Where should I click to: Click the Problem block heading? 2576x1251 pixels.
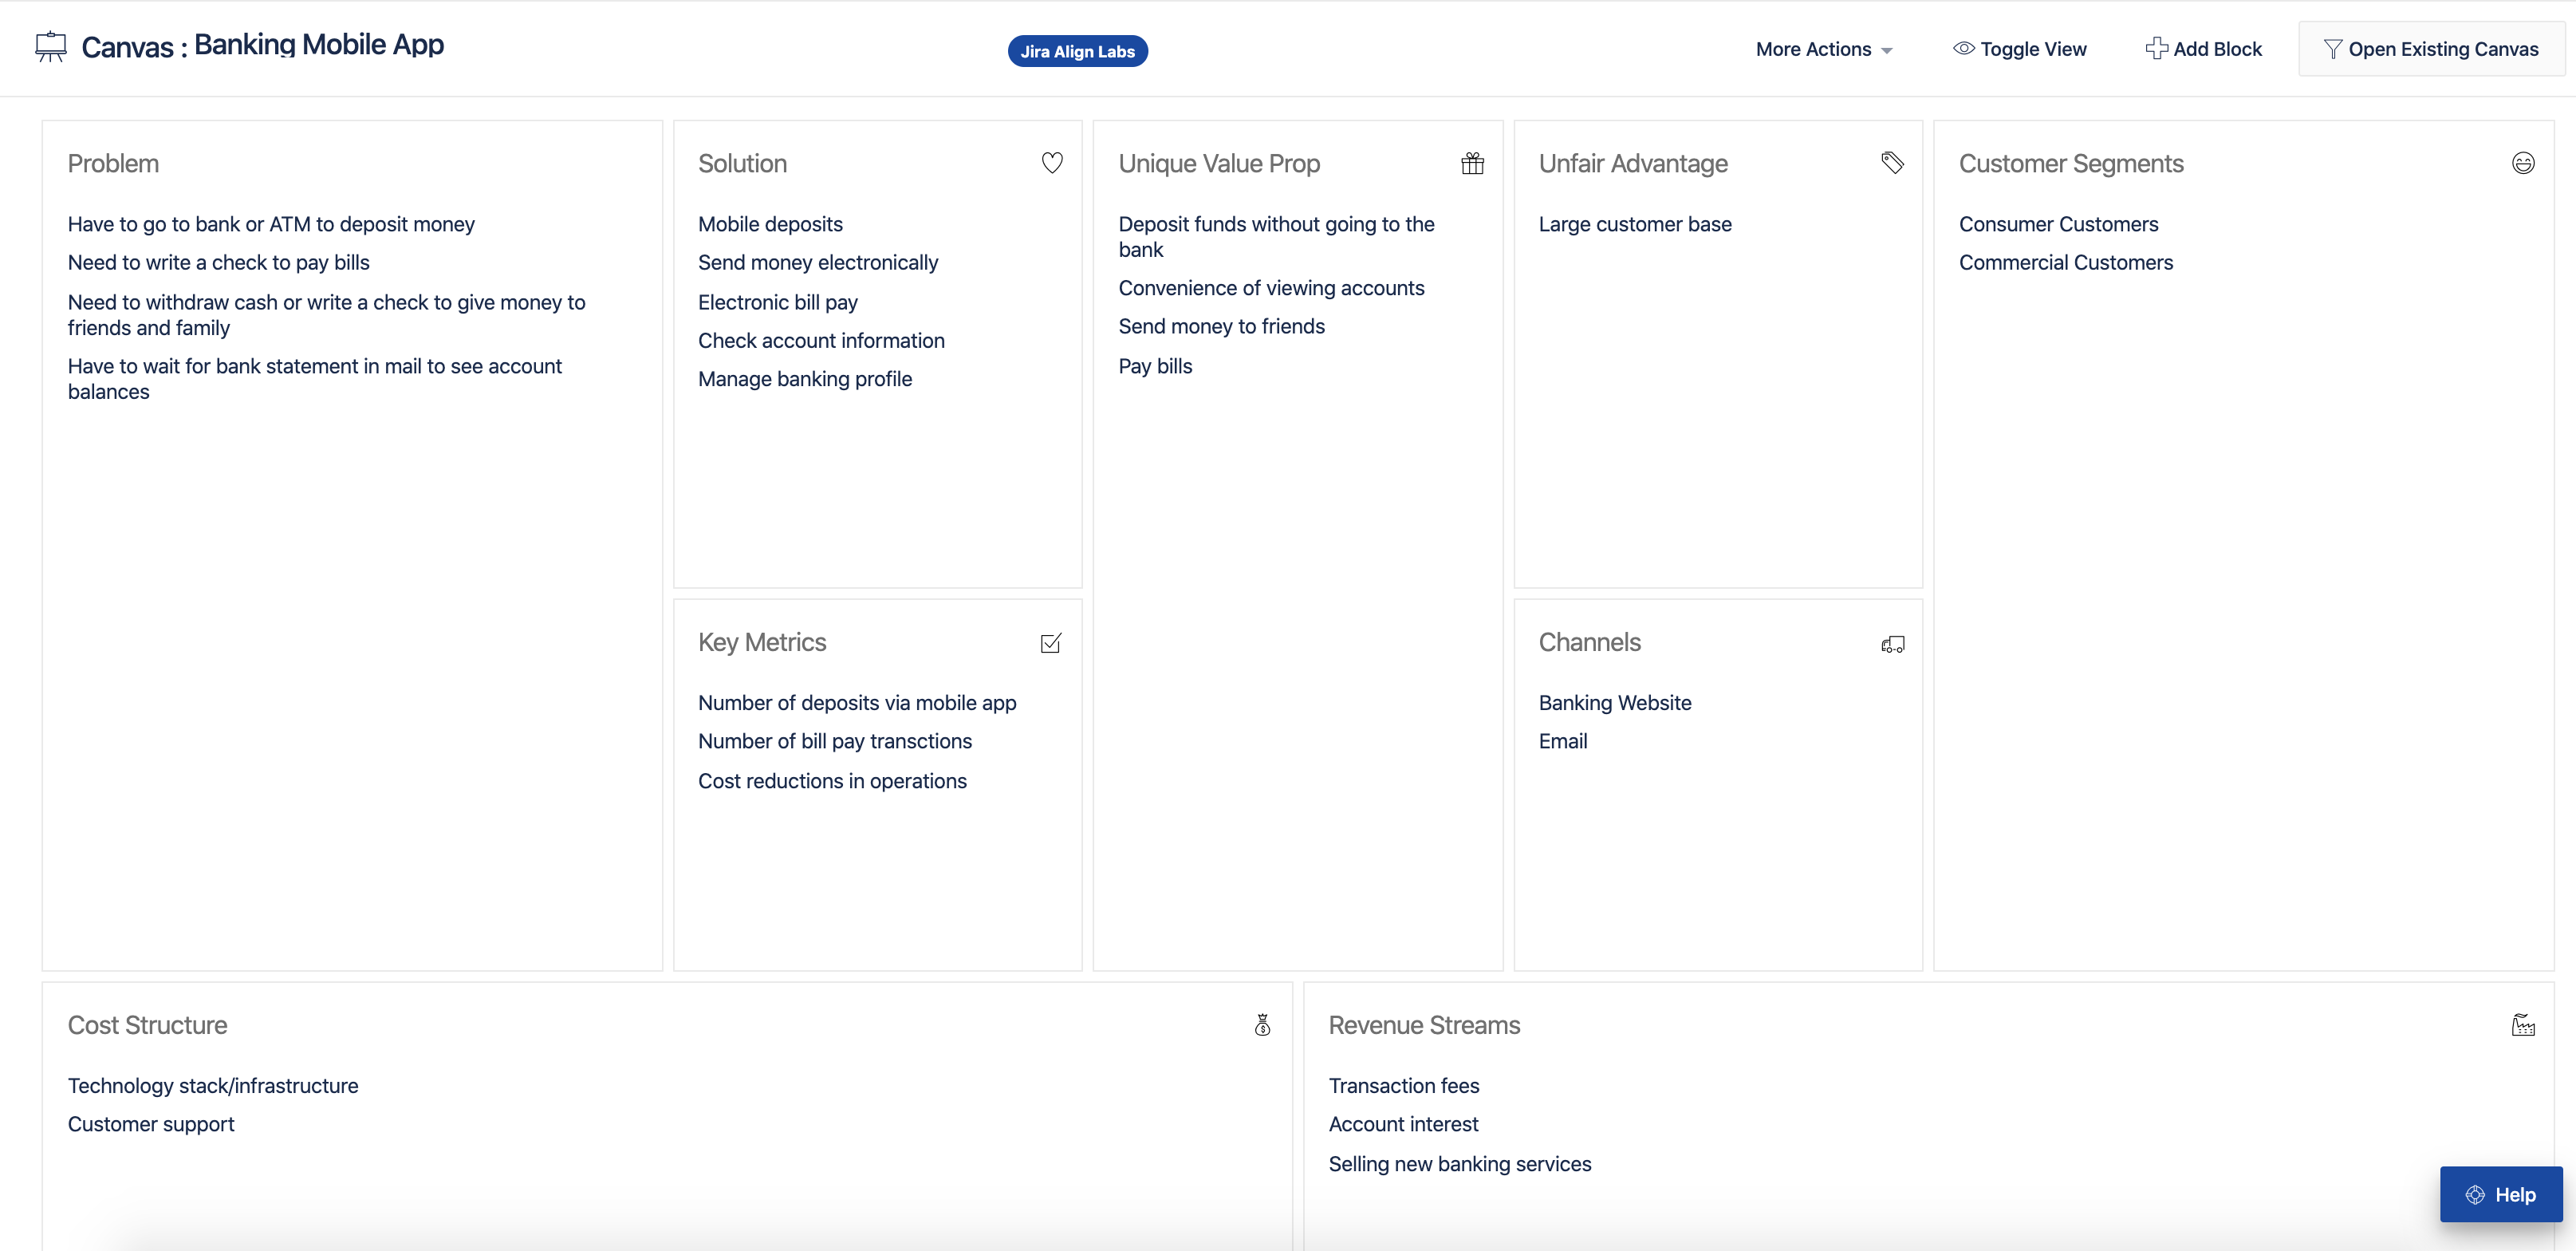113,163
